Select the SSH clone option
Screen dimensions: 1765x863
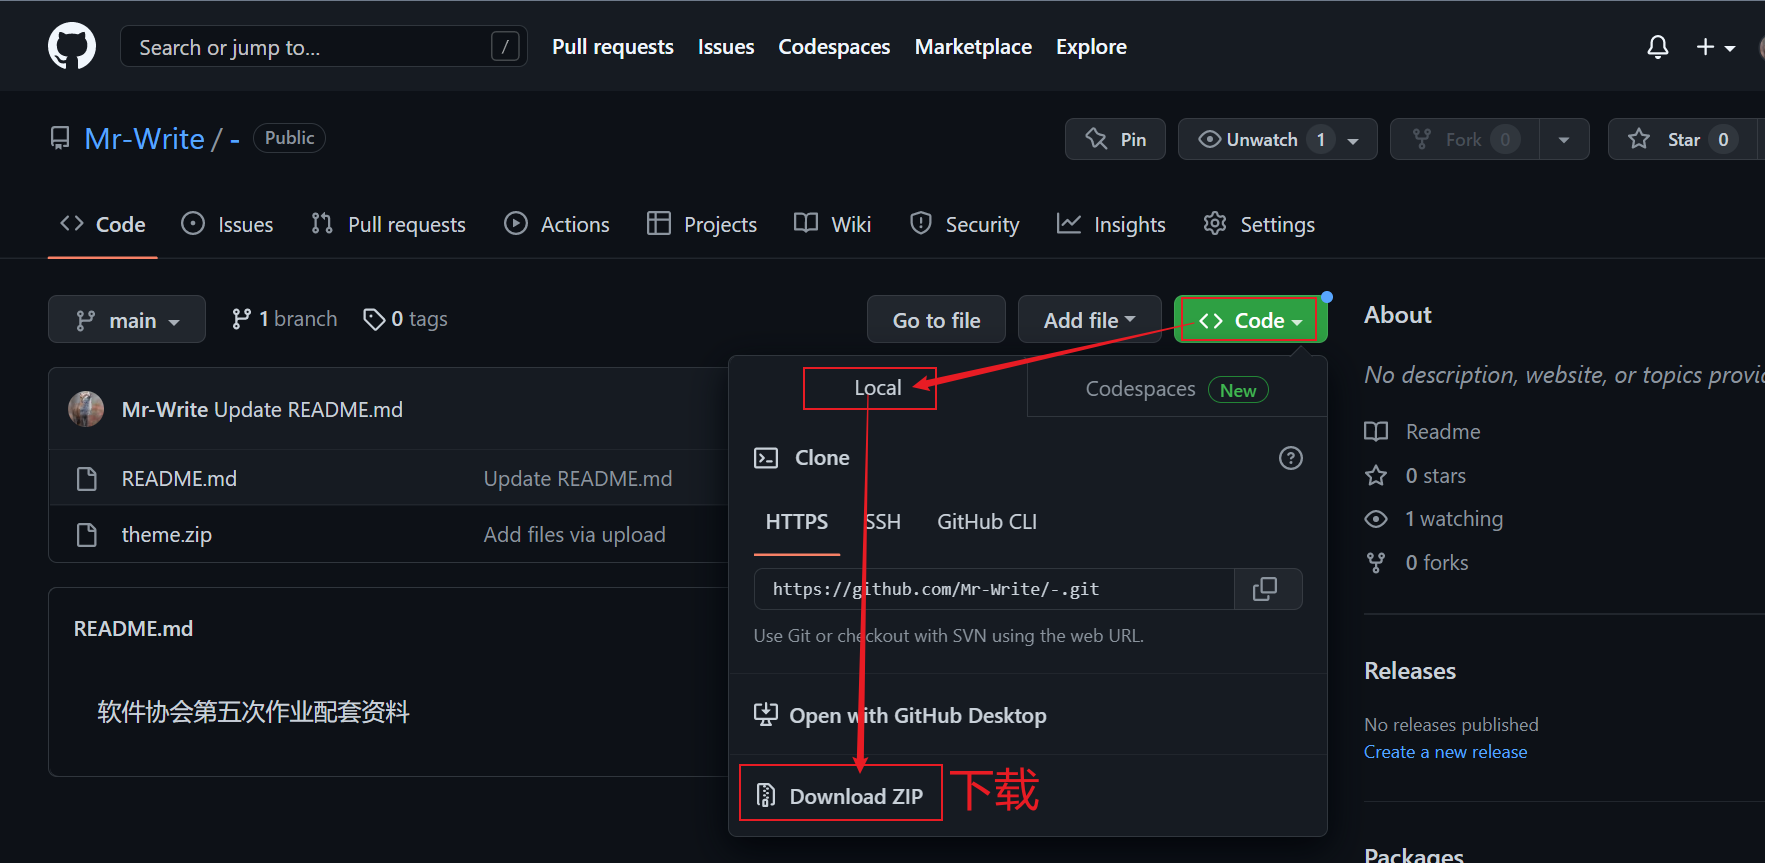(x=882, y=522)
